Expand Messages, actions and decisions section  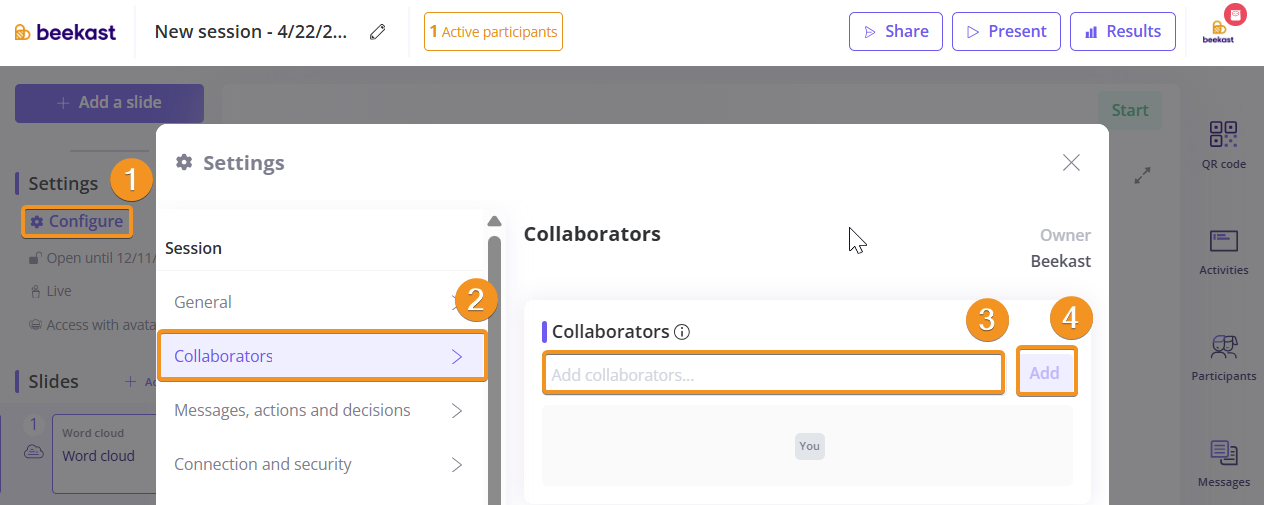[x=456, y=410]
